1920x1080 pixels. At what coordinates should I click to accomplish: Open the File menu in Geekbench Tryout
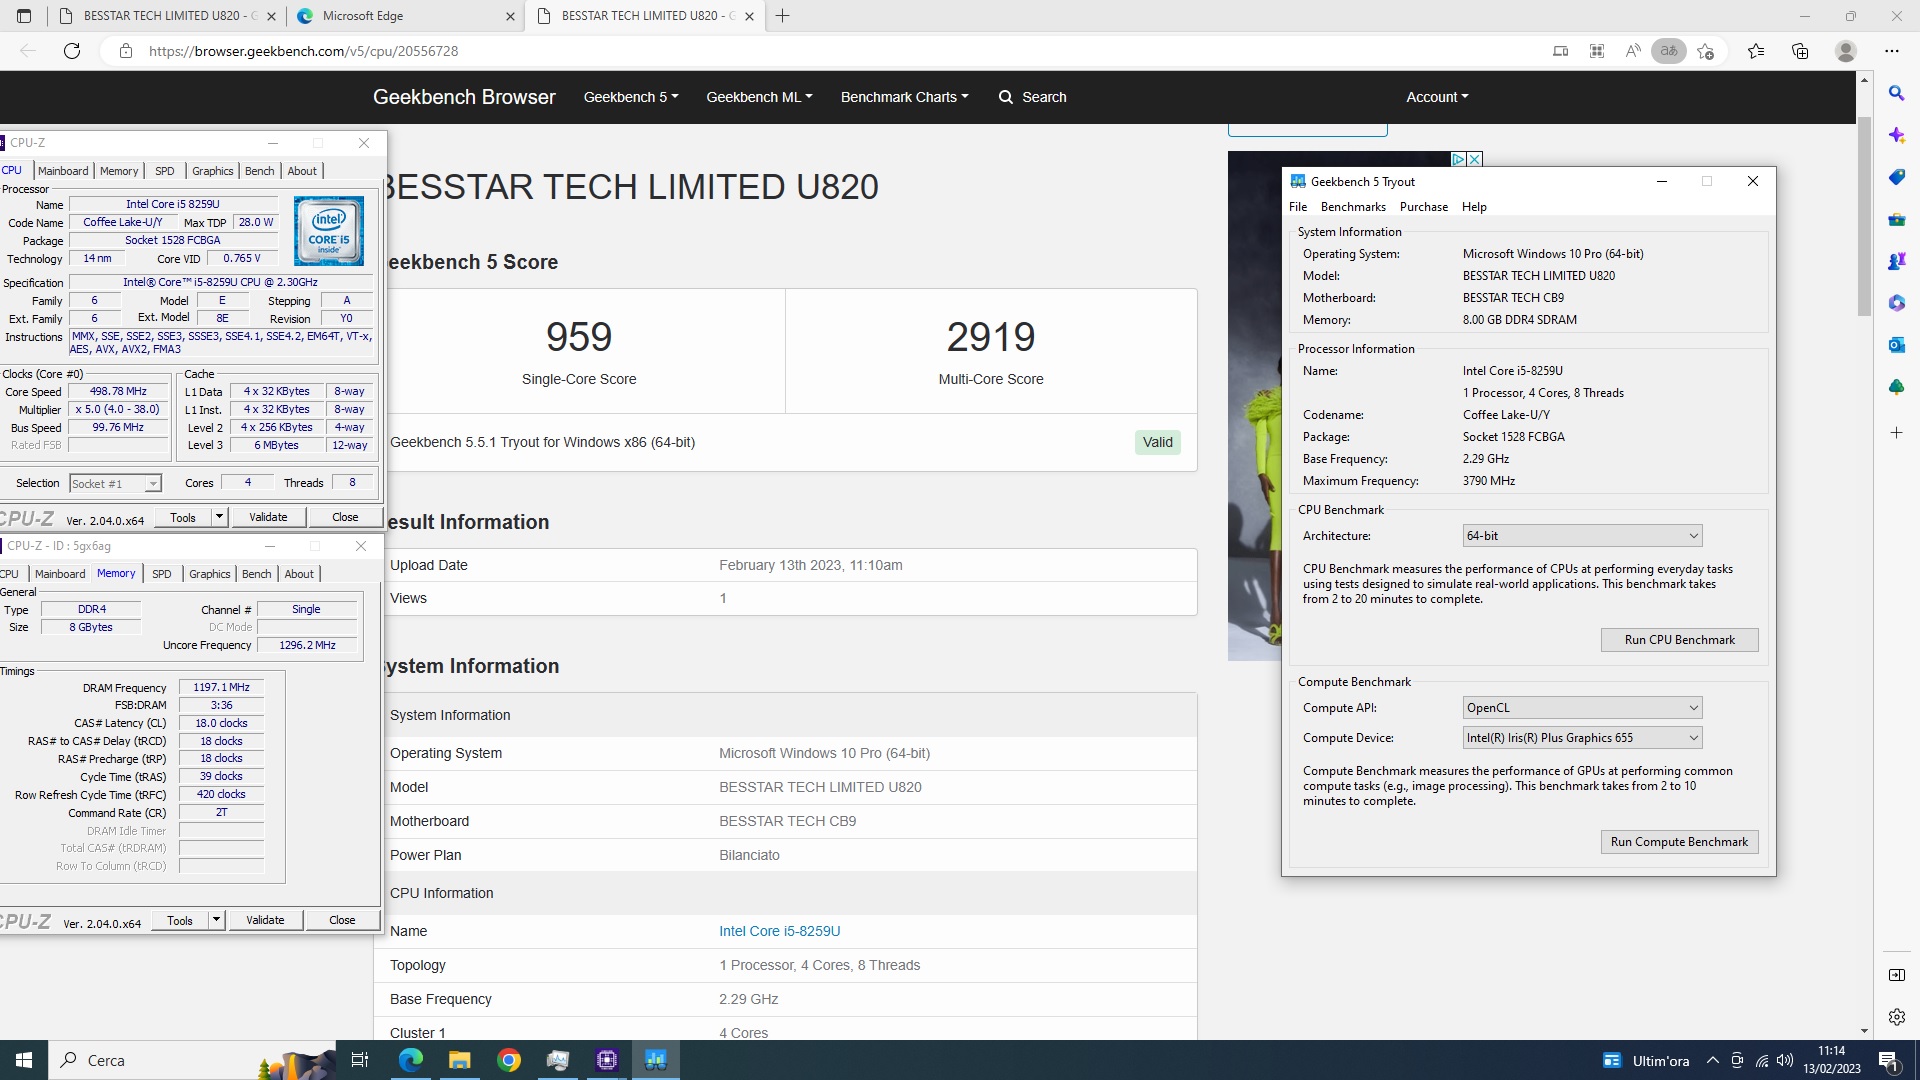(1298, 207)
